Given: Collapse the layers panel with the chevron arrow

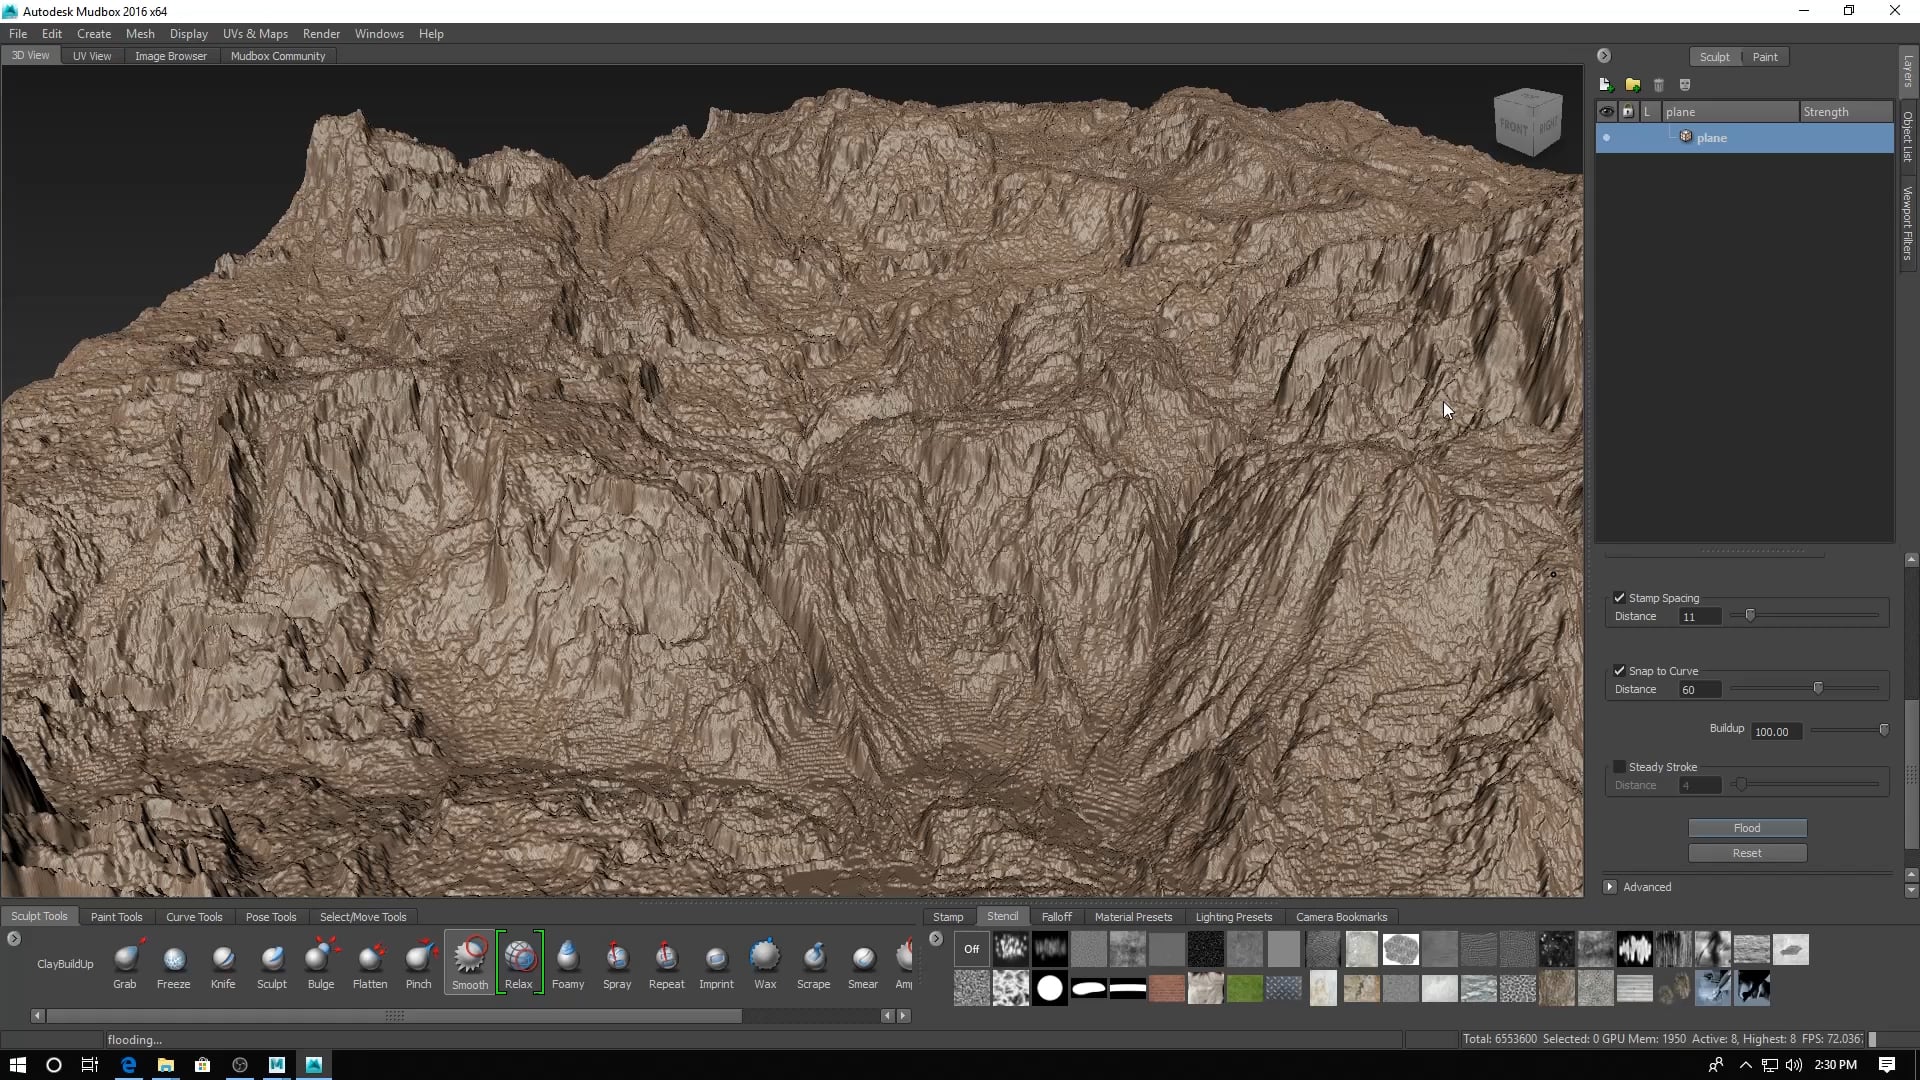Looking at the screenshot, I should 1604,55.
